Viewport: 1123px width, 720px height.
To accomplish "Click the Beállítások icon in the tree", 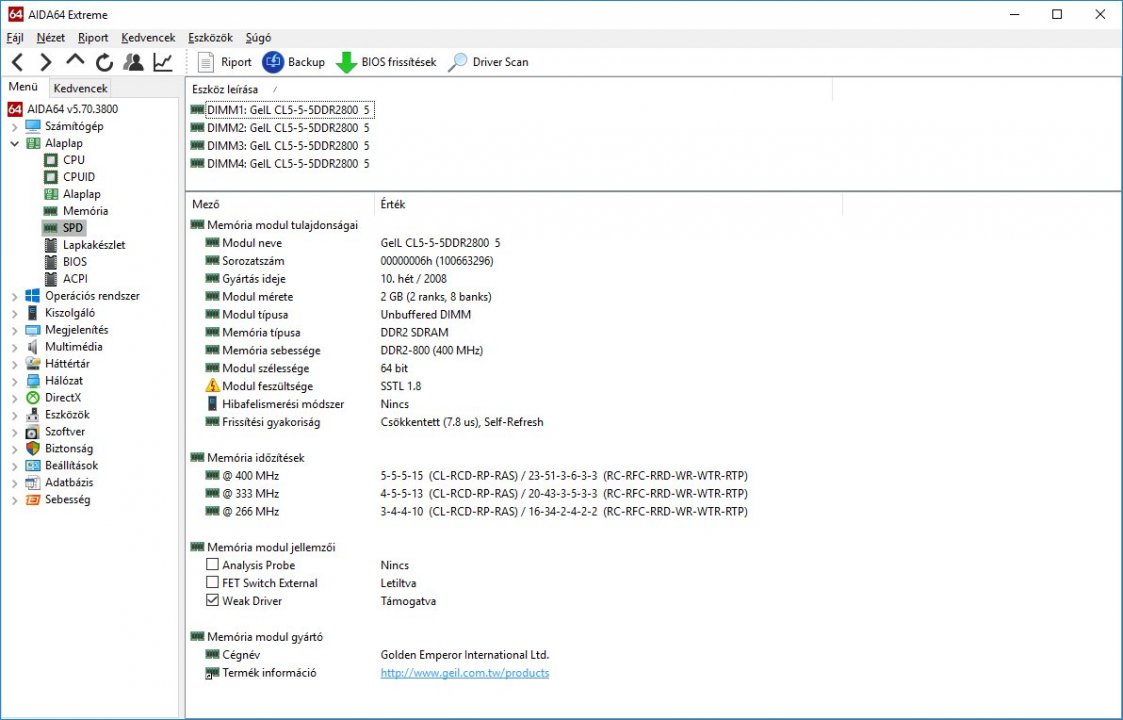I will (x=33, y=466).
